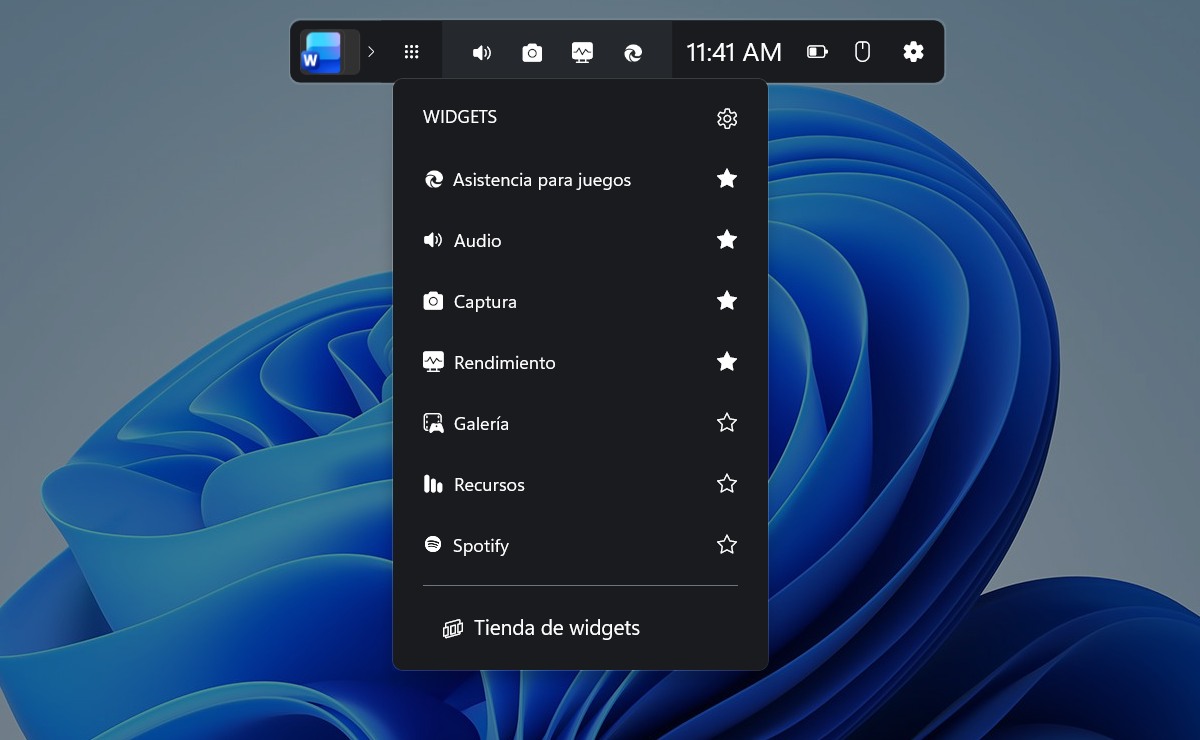
Task: Click the 11:41 AM clock display
Action: point(734,52)
